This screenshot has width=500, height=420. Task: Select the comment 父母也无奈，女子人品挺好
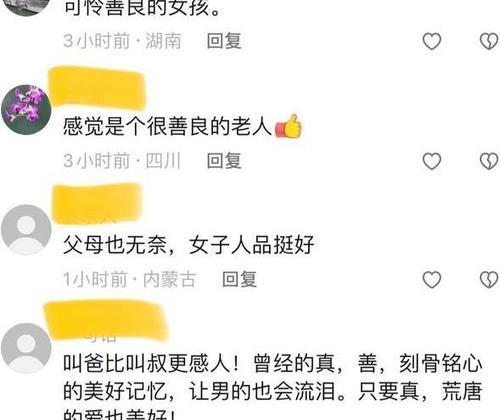point(189,245)
